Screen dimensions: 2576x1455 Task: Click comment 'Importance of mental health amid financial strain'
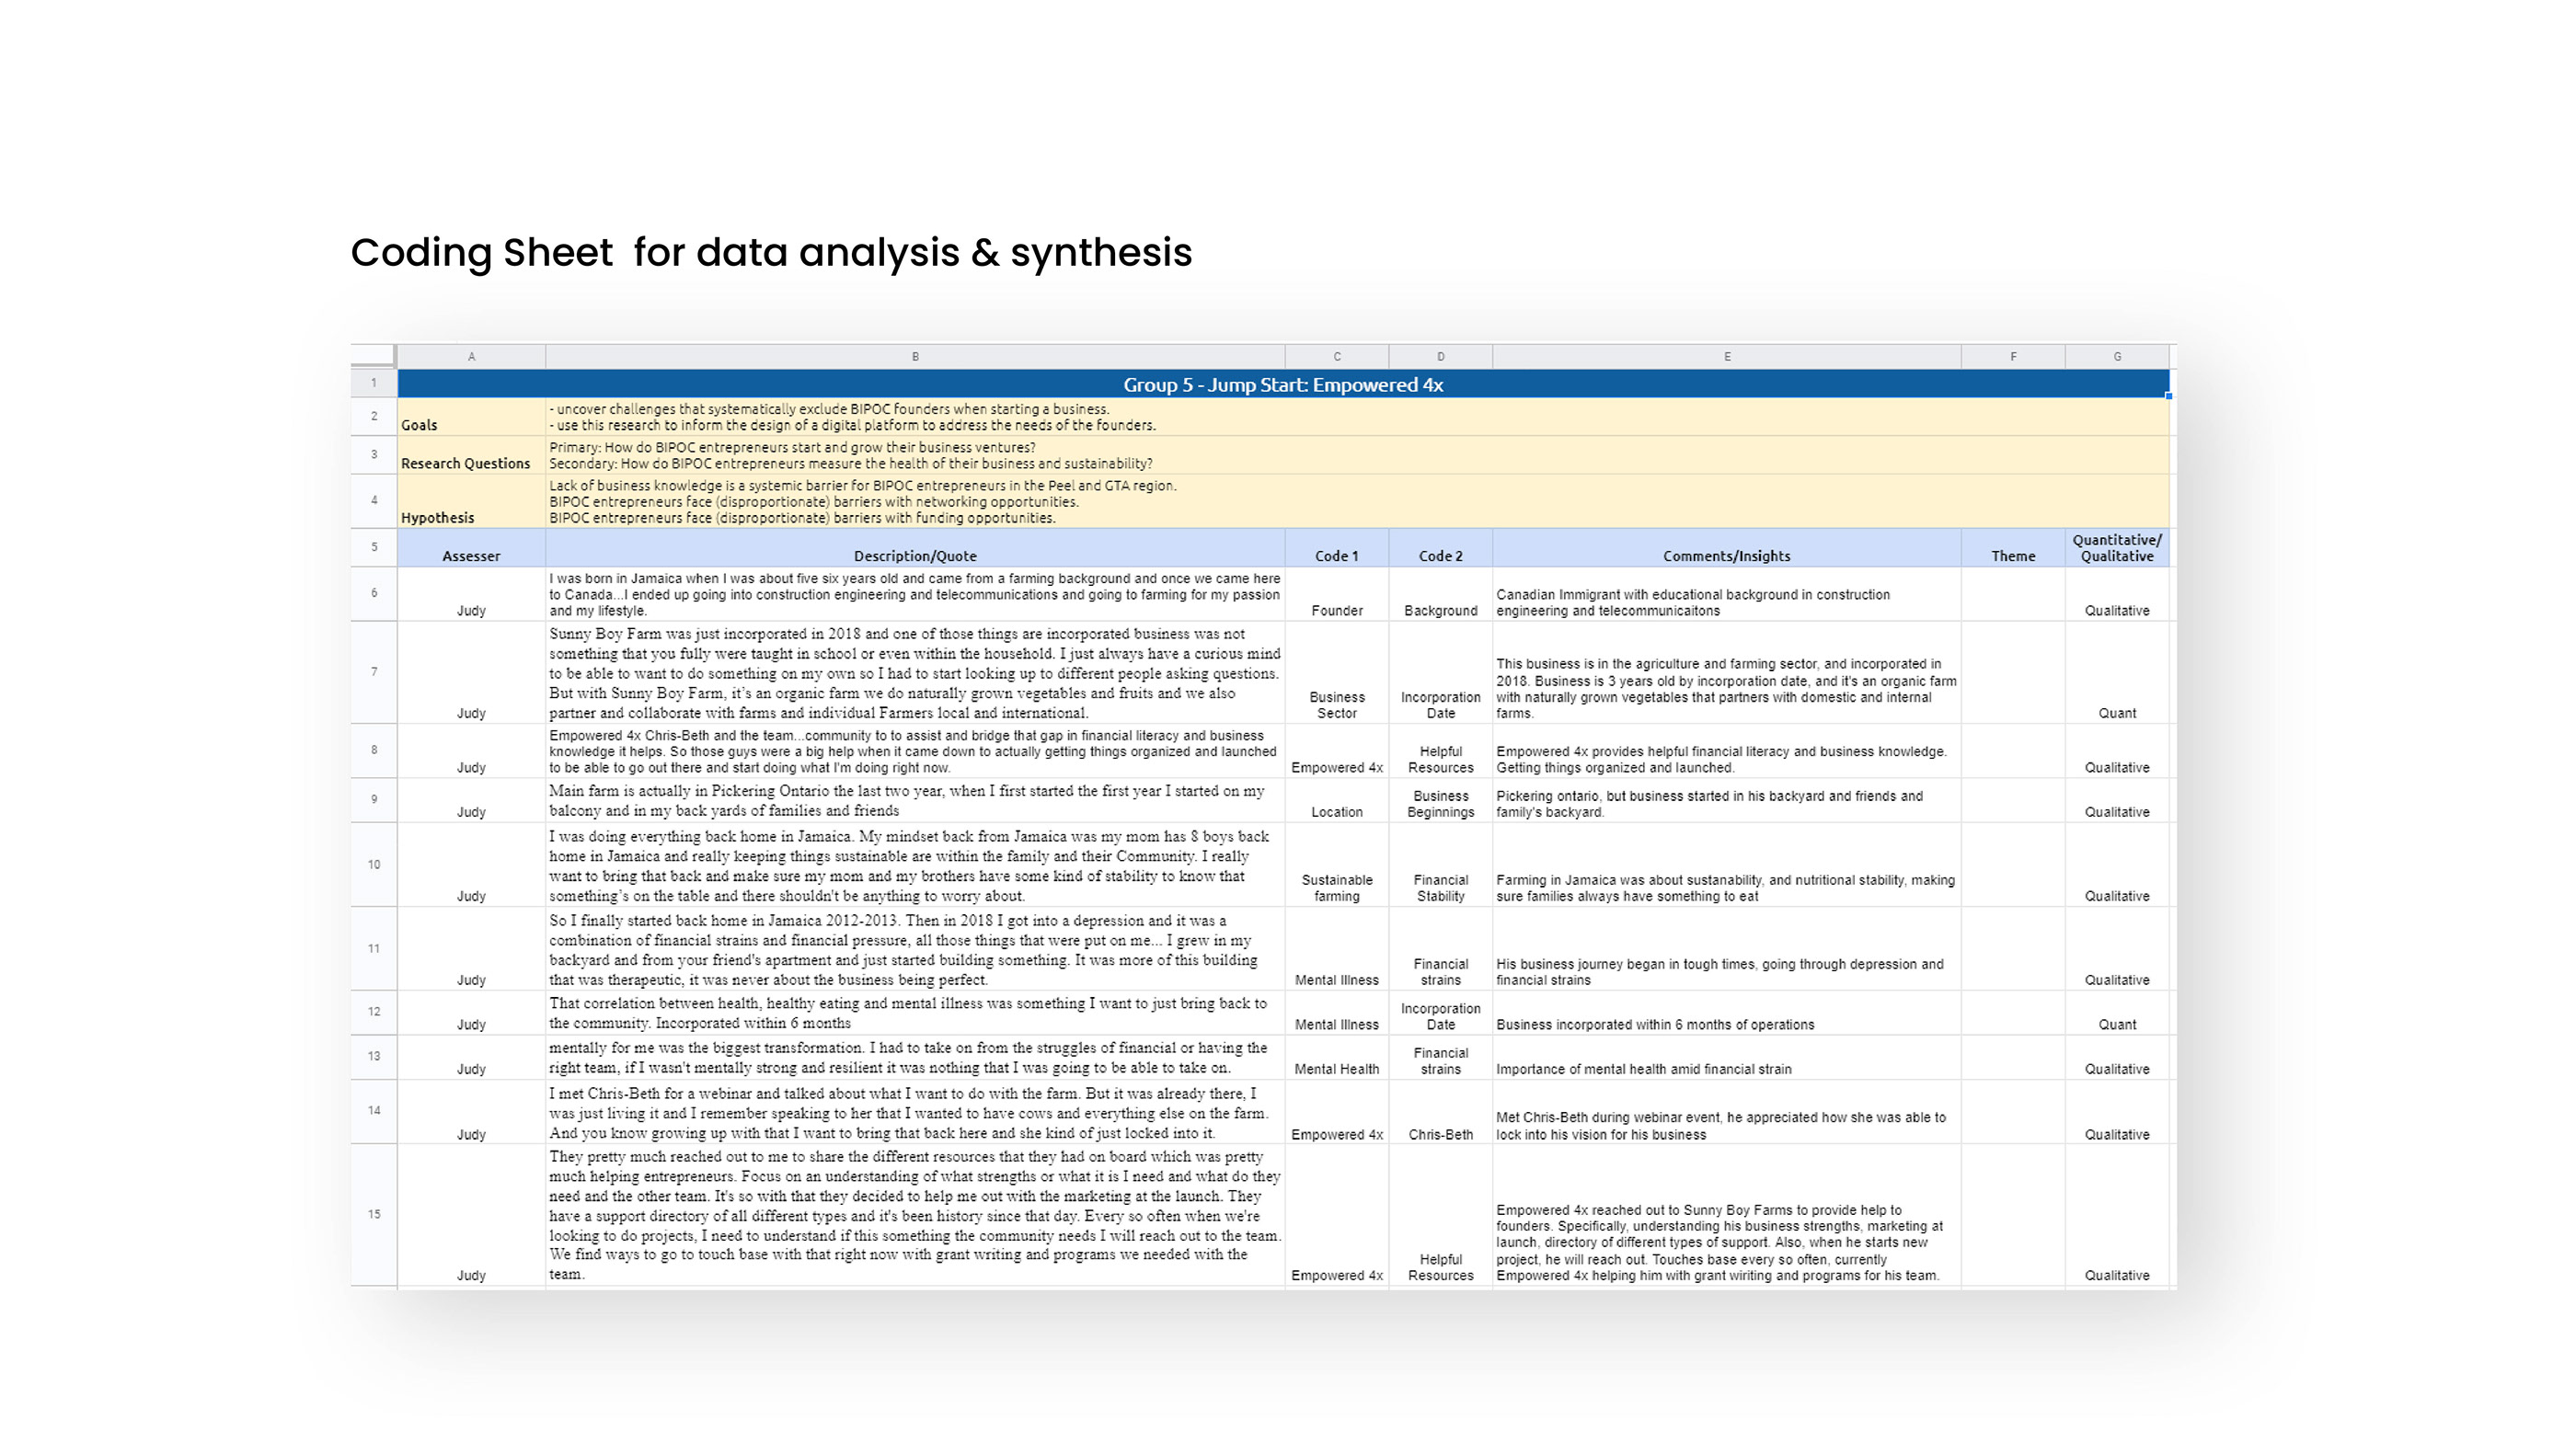coord(1727,1057)
